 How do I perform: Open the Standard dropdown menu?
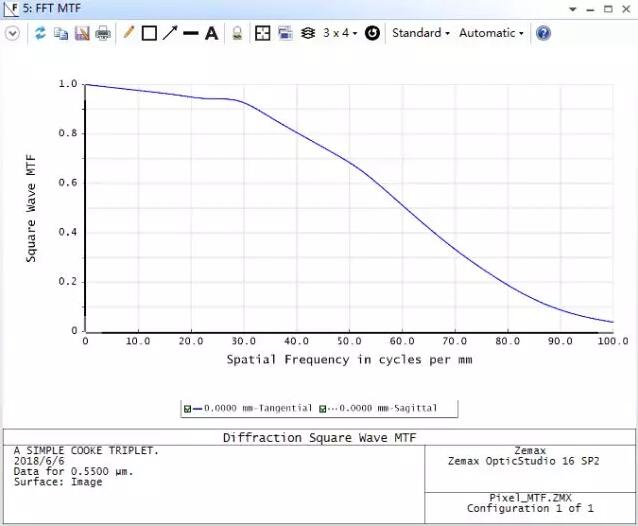pyautogui.click(x=420, y=33)
